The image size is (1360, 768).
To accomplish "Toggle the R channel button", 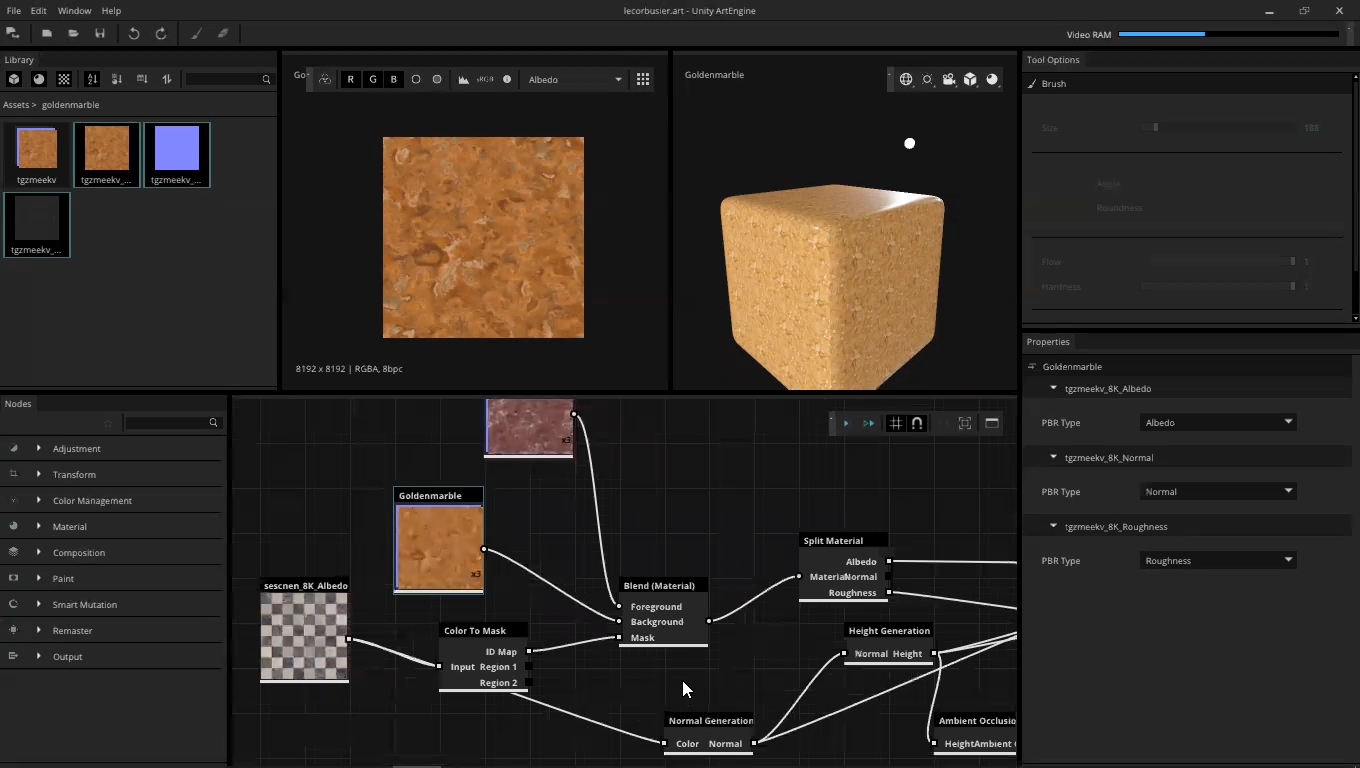I will point(350,79).
